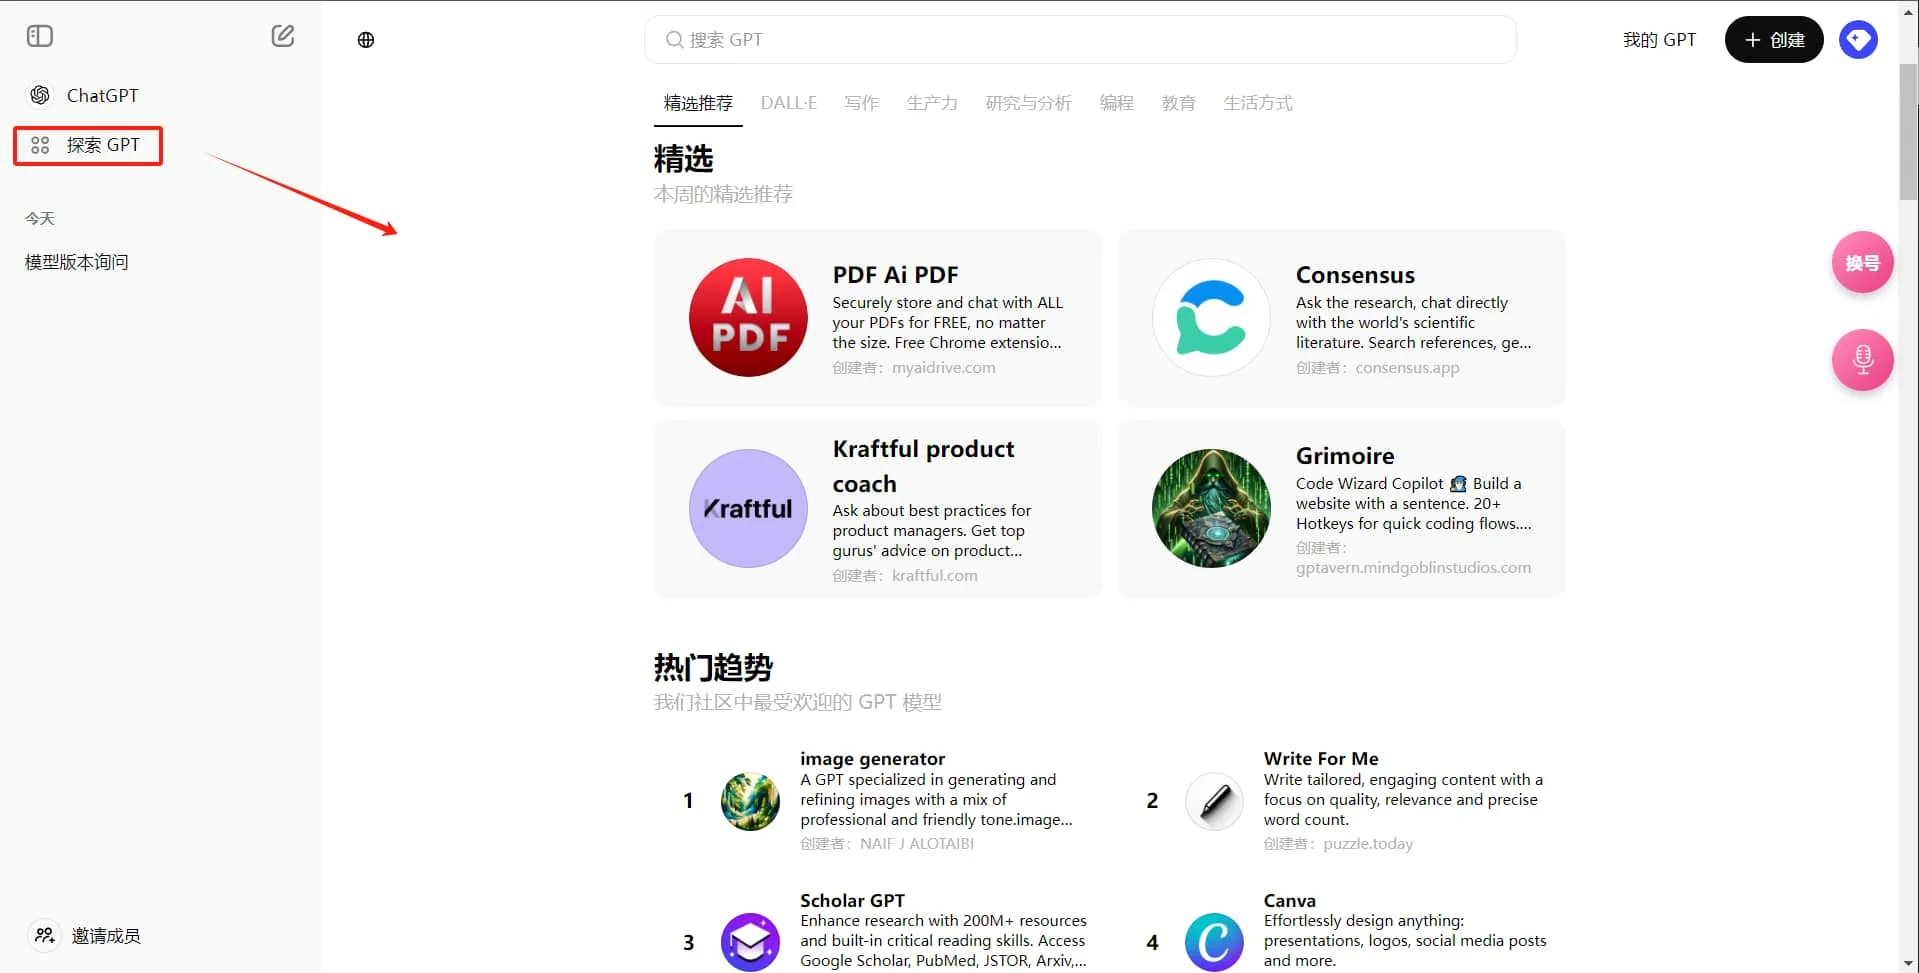This screenshot has height=973, width=1919.
Task: Click the pink microphone button
Action: (1861, 360)
